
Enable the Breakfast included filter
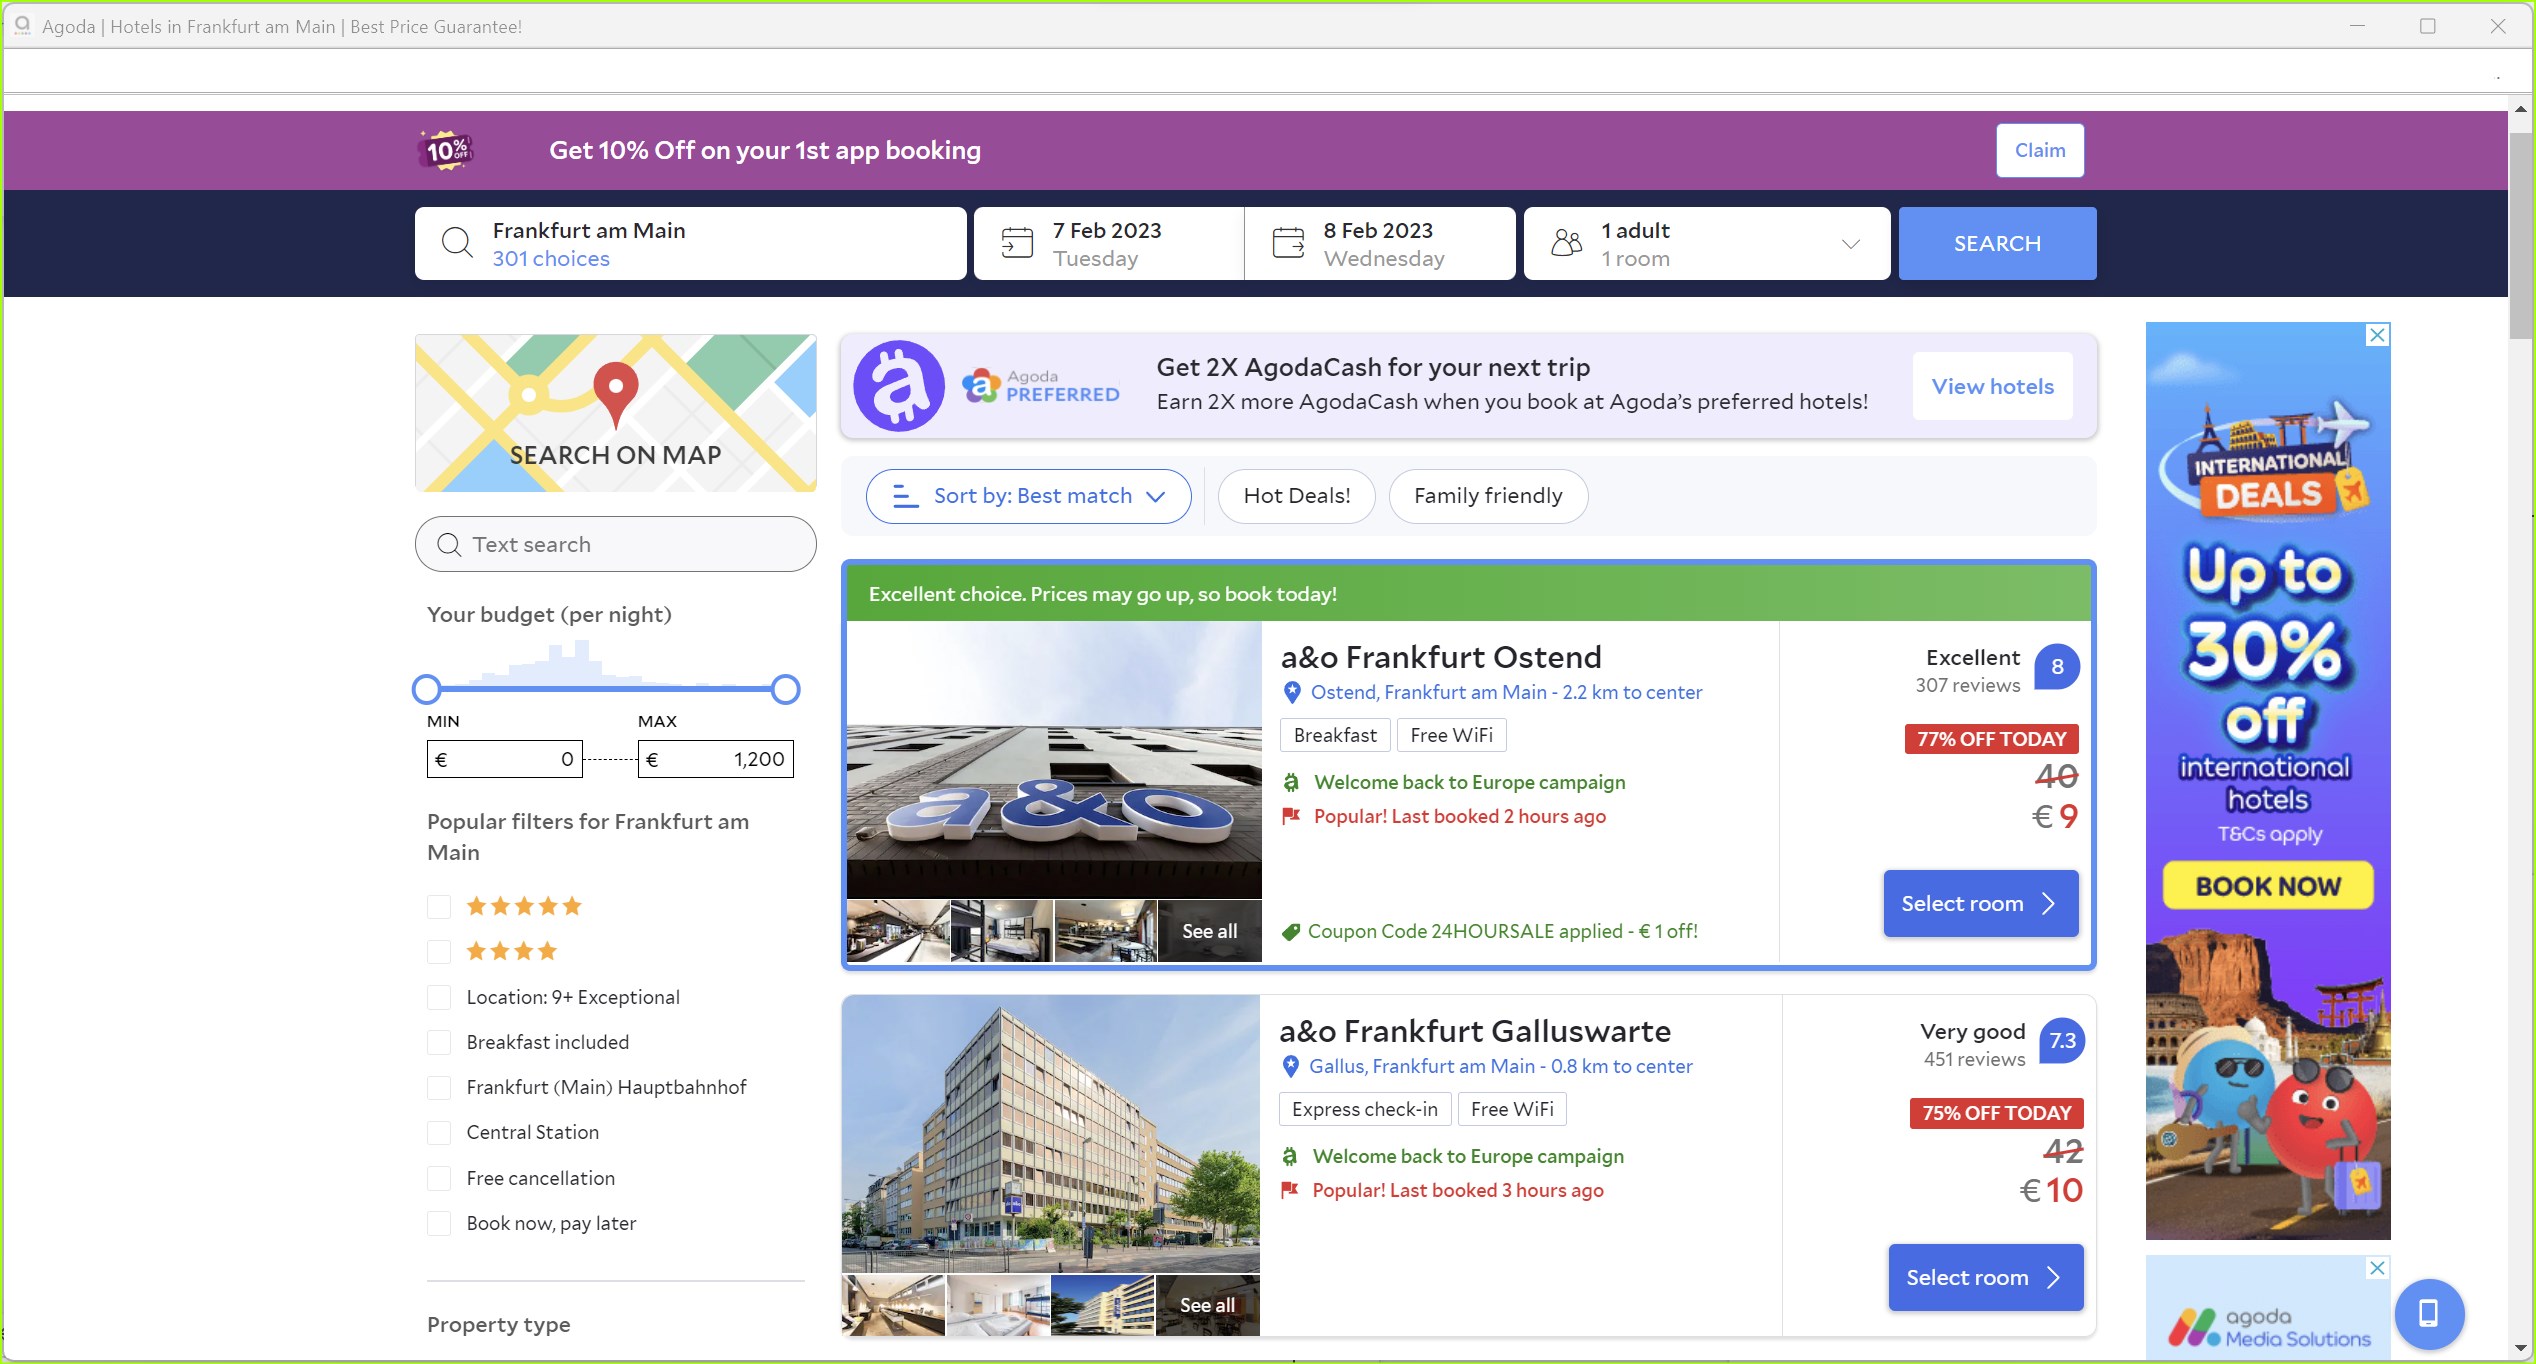439,1042
